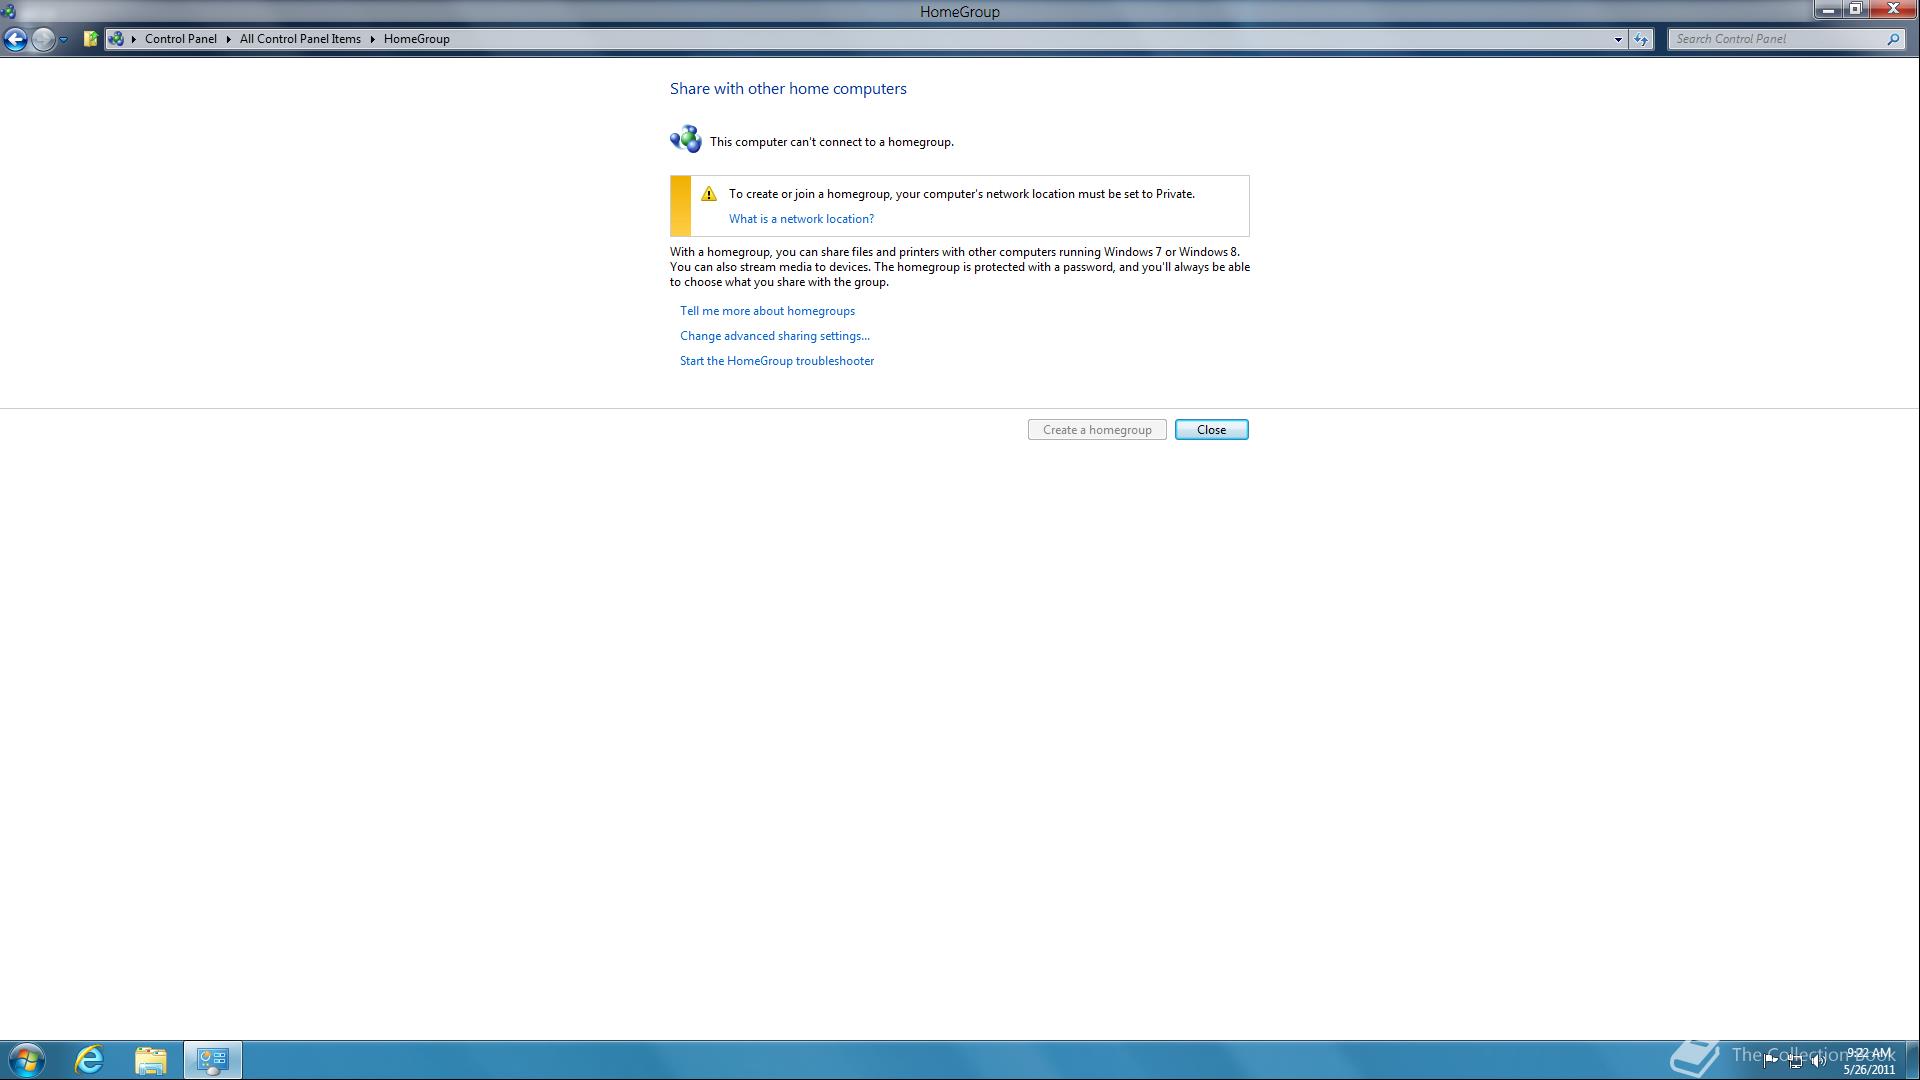Open recent pages dropdown arrow
This screenshot has height=1080, width=1920.
63,39
